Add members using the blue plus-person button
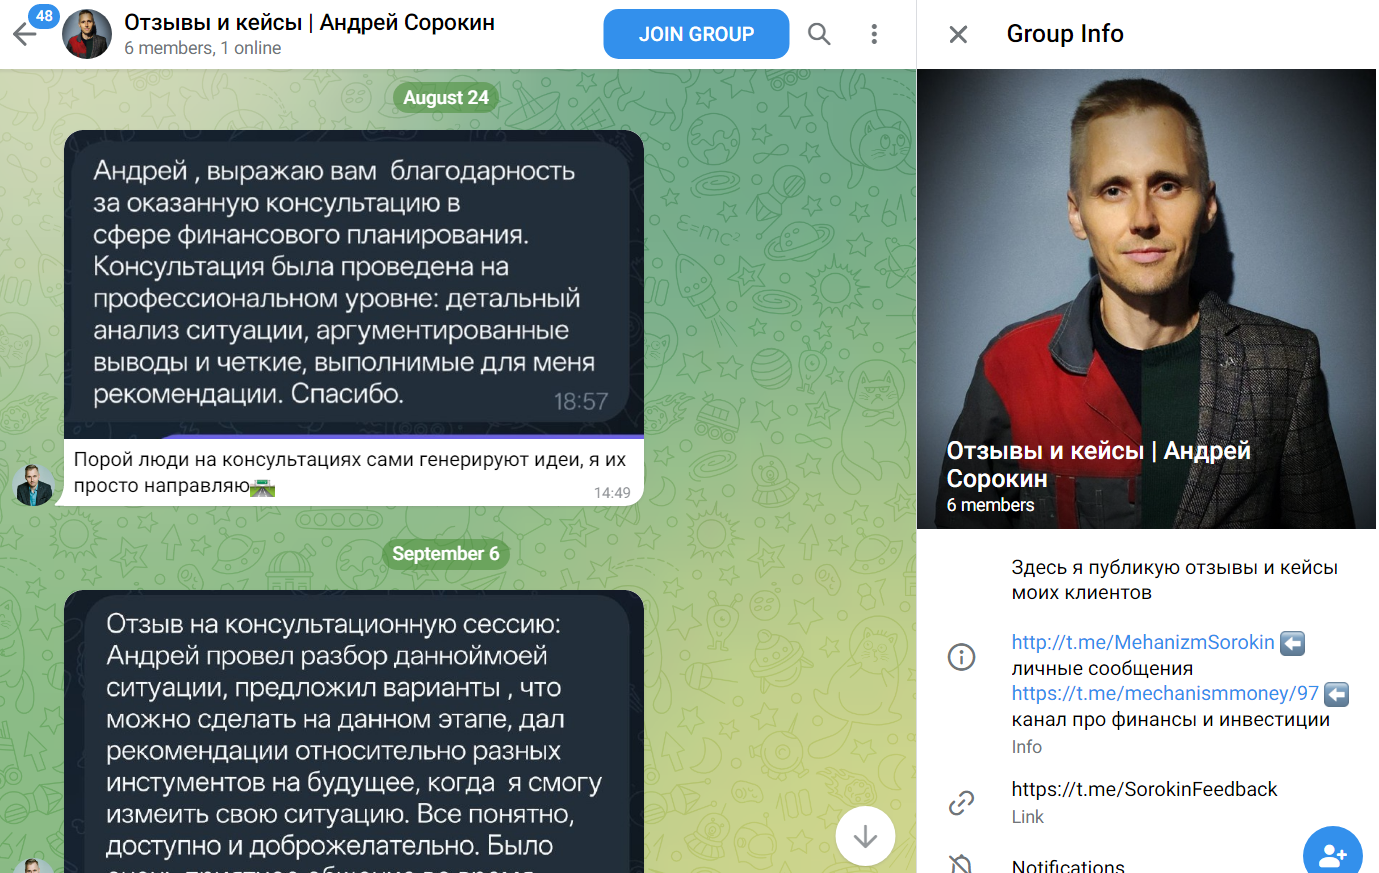1379x873 pixels. pyautogui.click(x=1332, y=855)
